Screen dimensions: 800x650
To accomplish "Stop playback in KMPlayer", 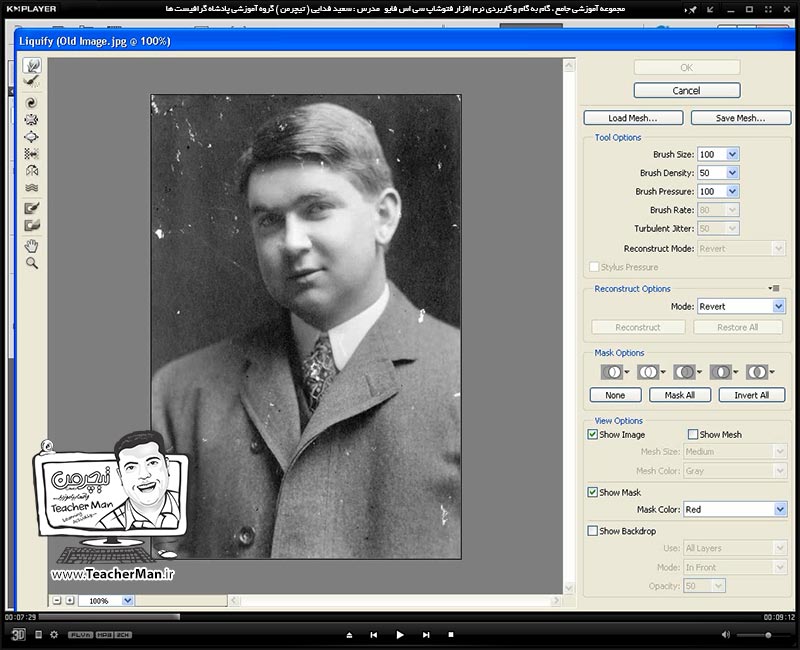I will click(451, 635).
